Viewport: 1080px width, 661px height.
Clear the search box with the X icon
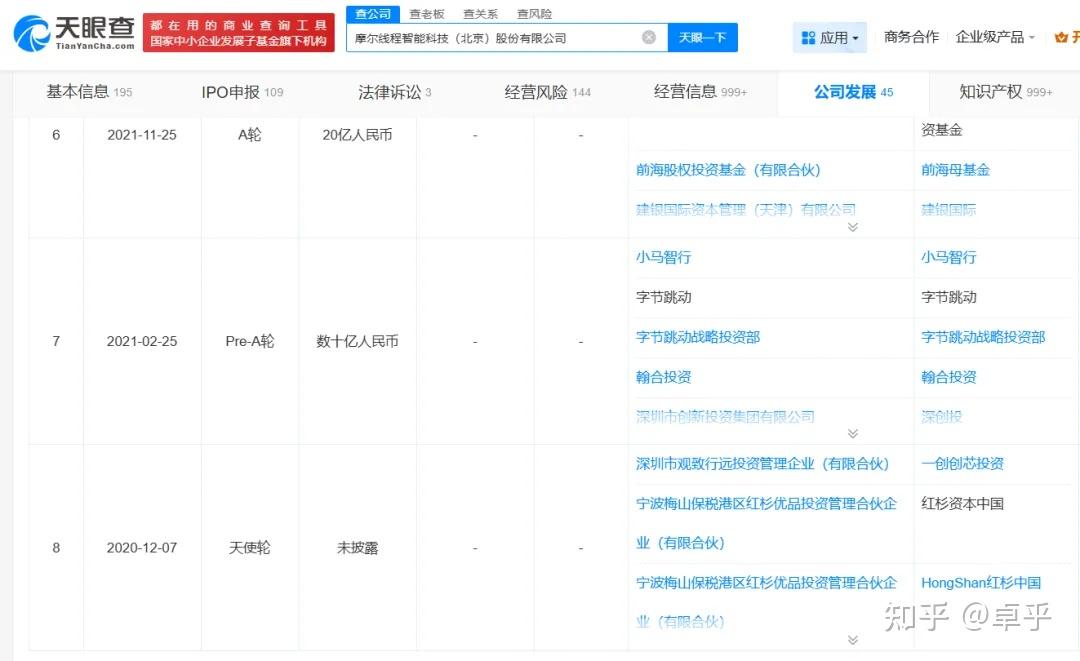[x=649, y=37]
